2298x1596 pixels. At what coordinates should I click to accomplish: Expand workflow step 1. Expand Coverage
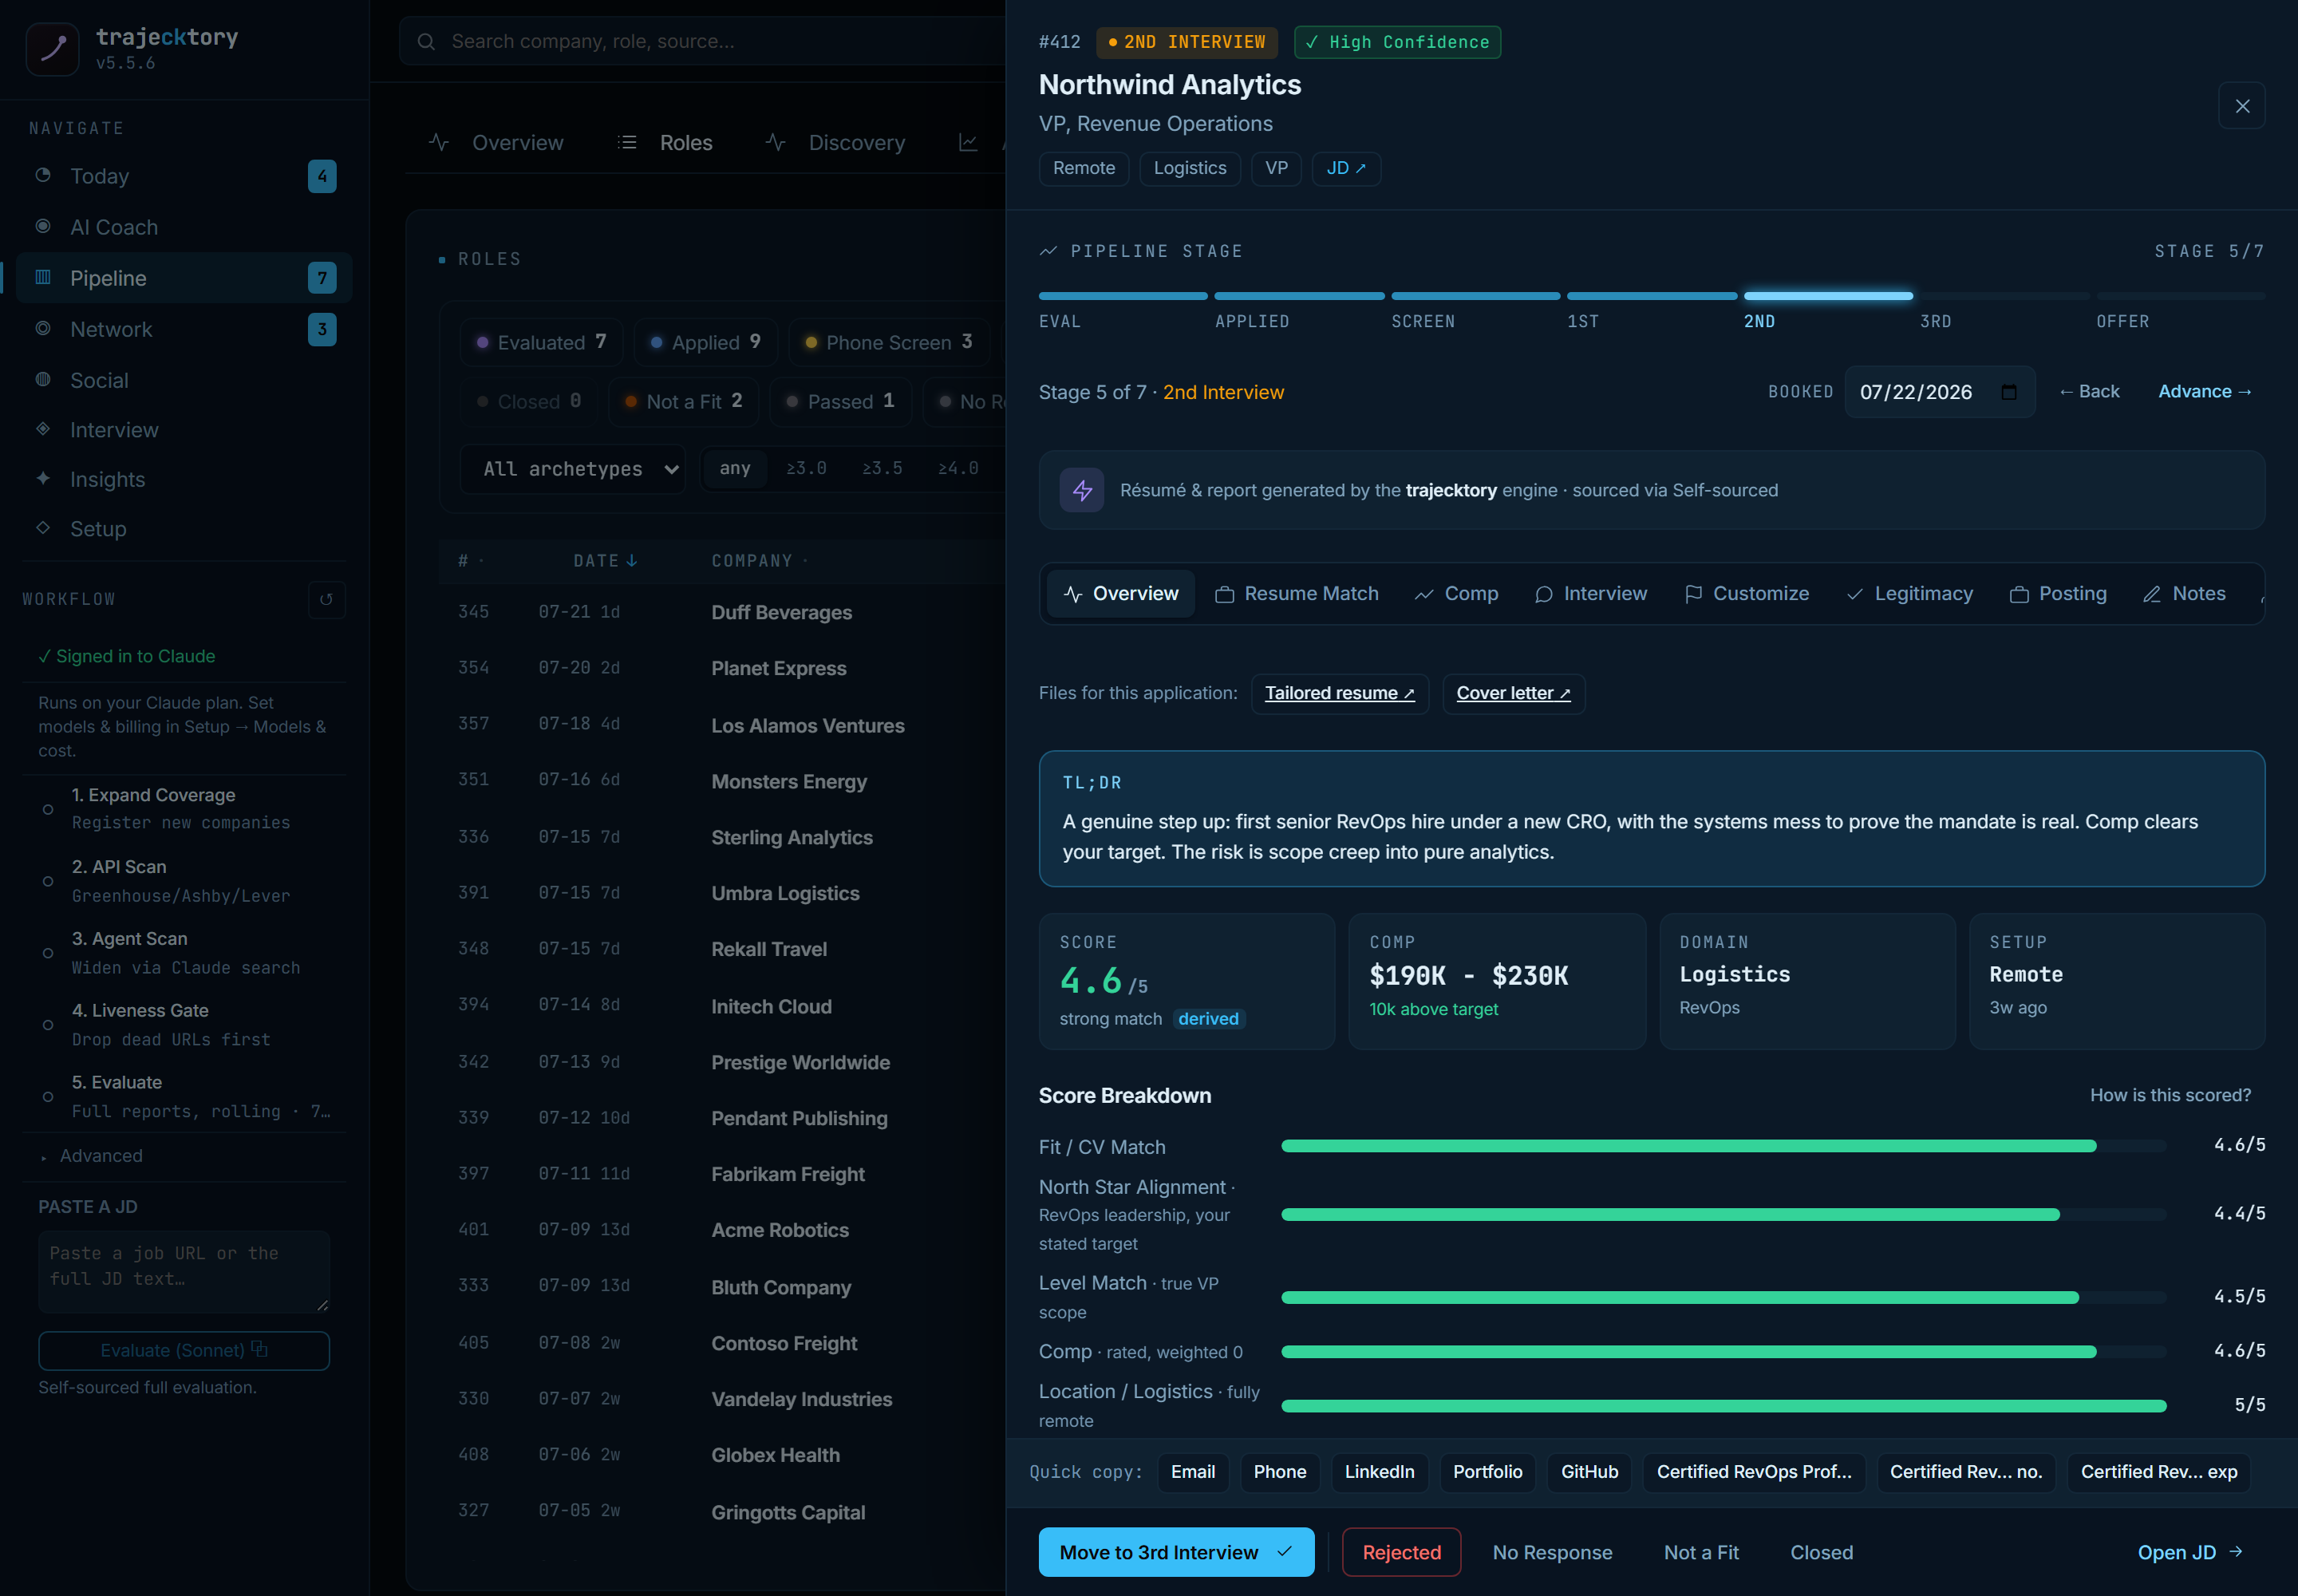click(x=184, y=808)
